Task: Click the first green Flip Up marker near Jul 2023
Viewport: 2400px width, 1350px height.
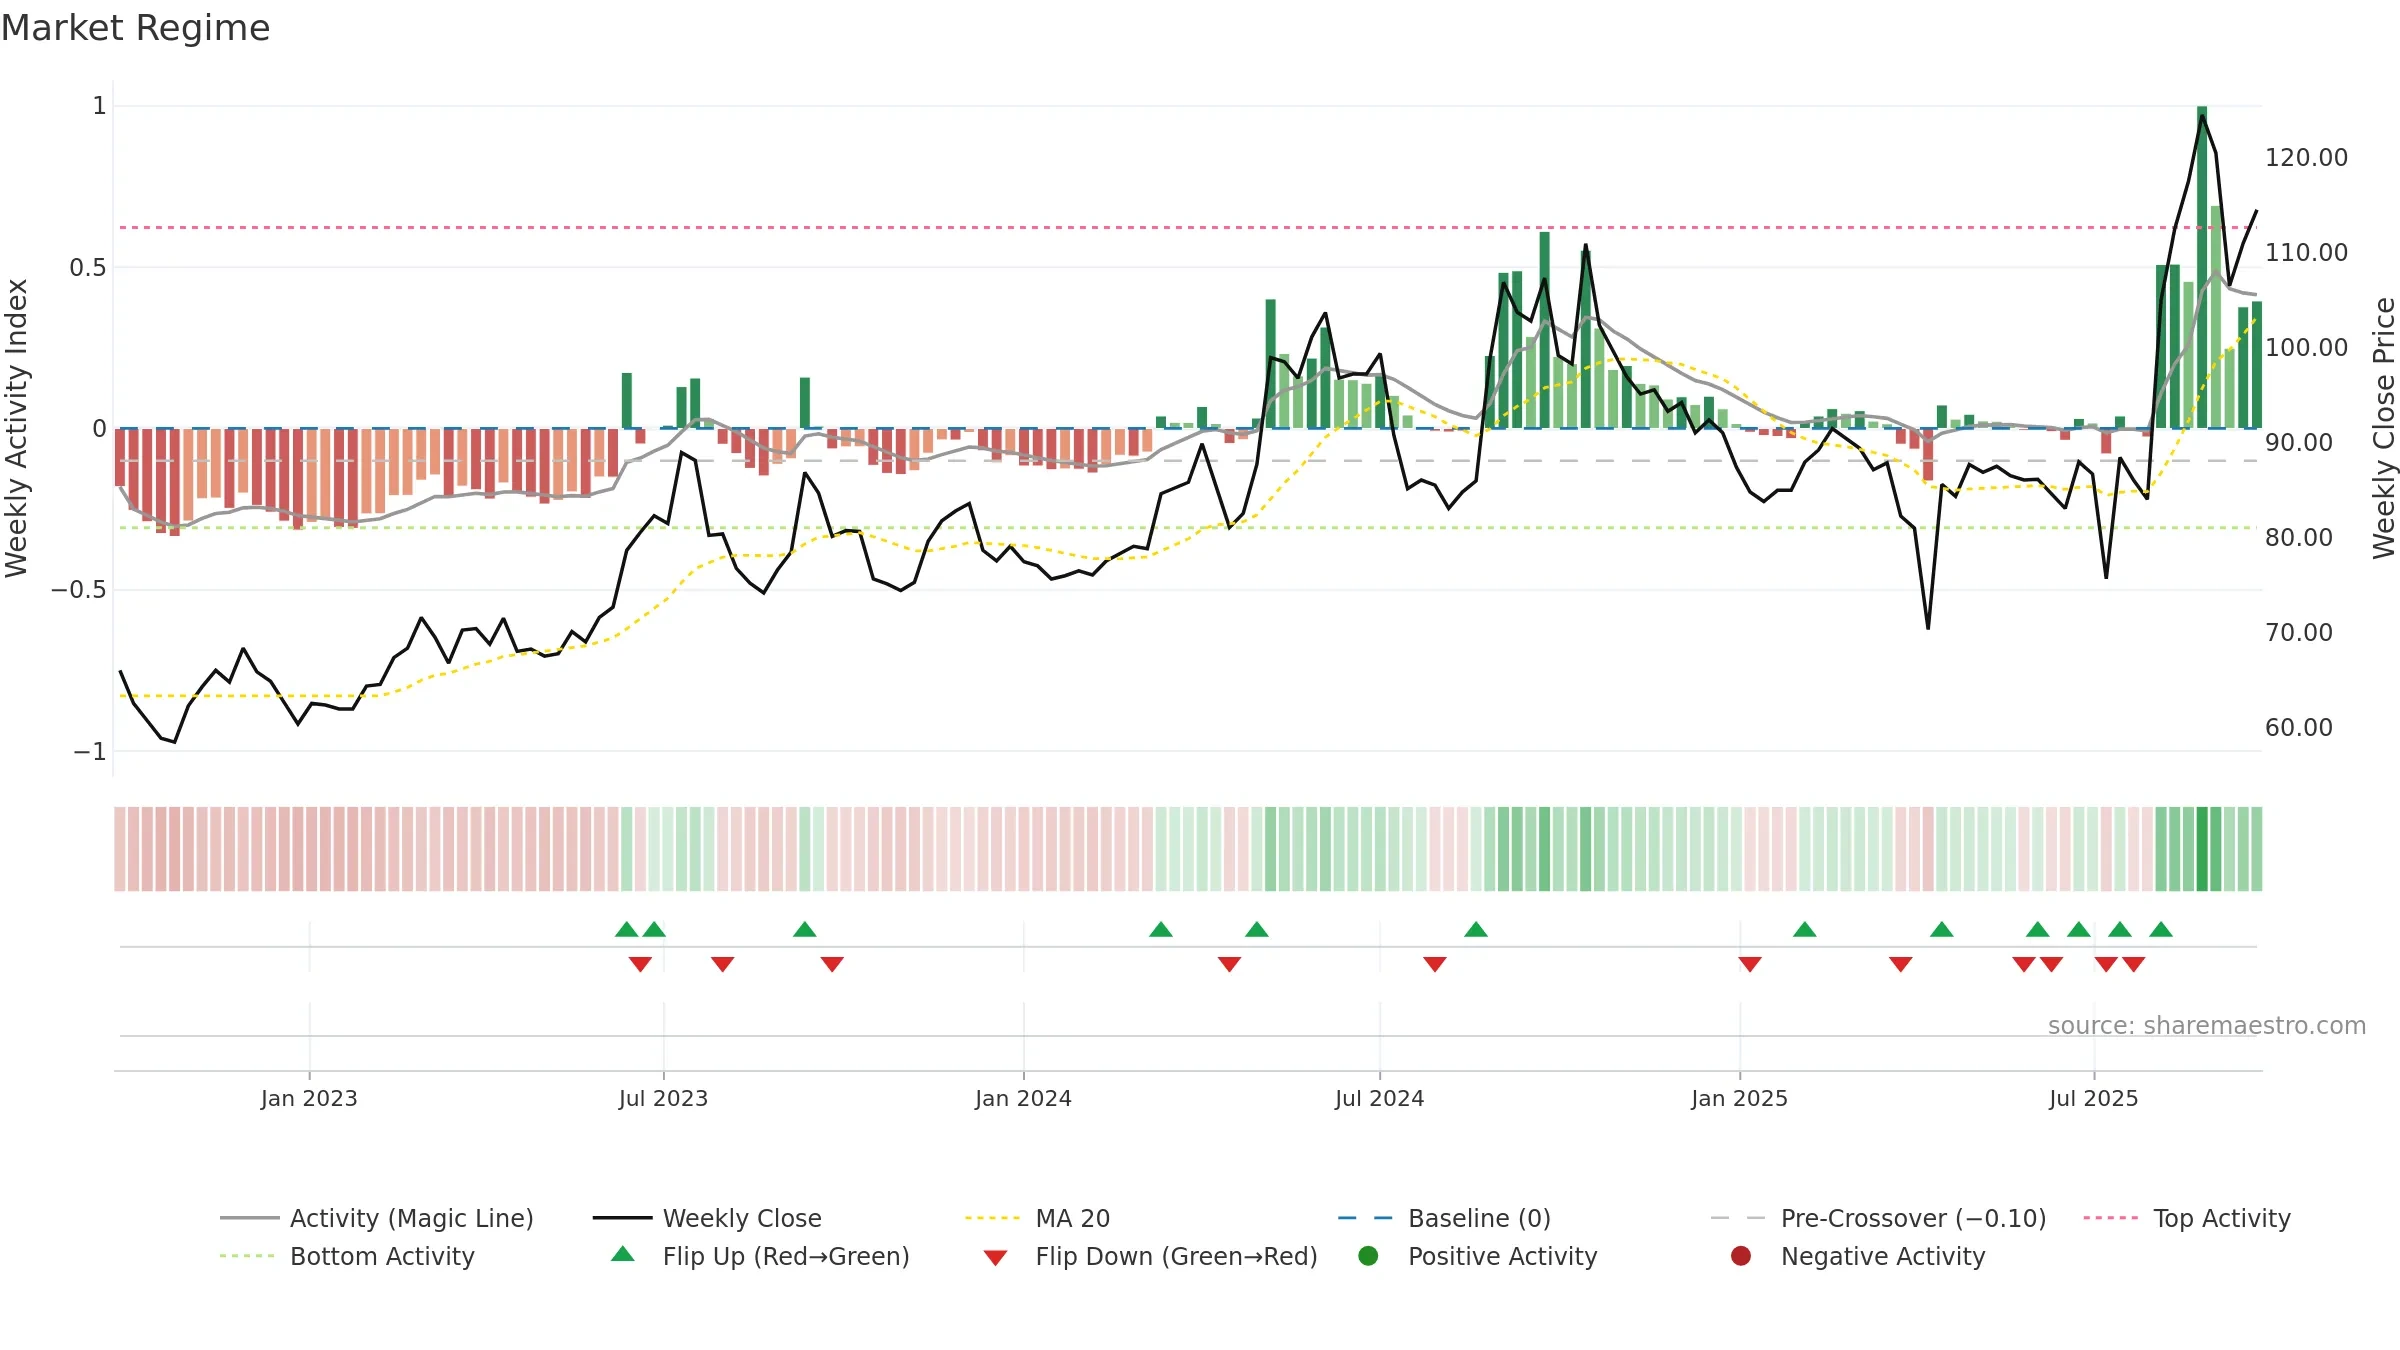Action: (x=627, y=929)
